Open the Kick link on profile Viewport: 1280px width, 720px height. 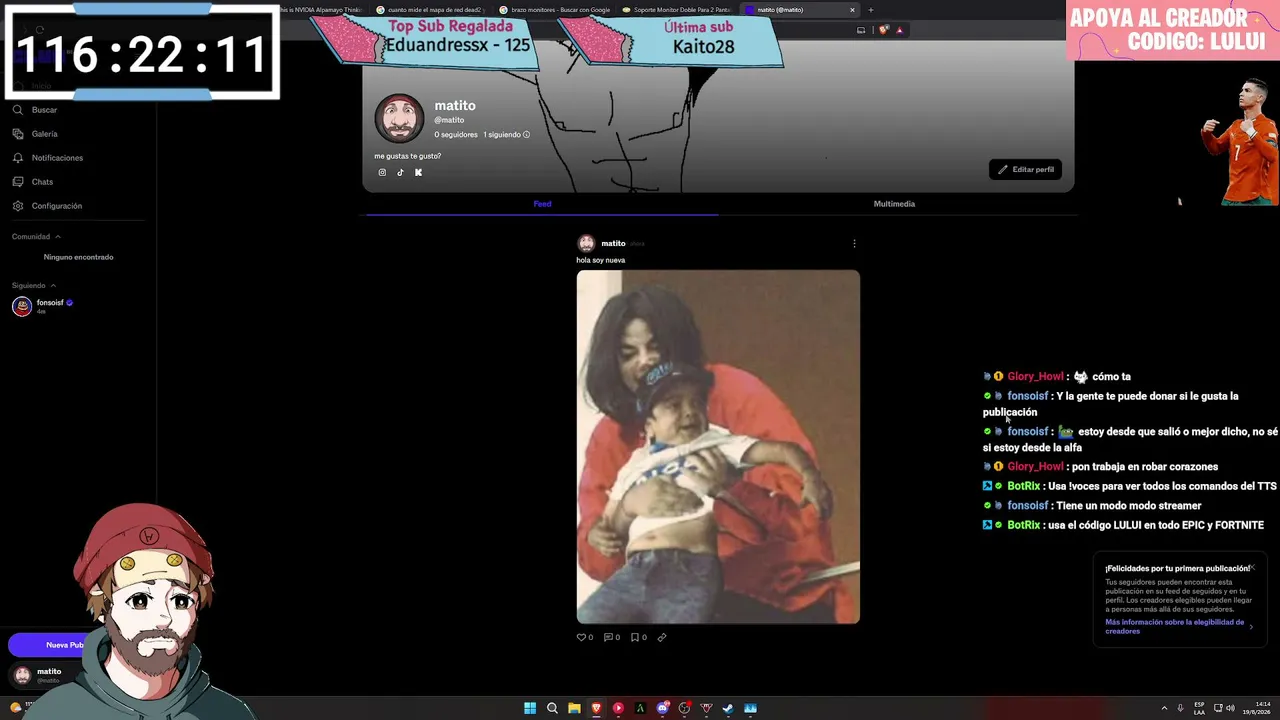point(418,172)
